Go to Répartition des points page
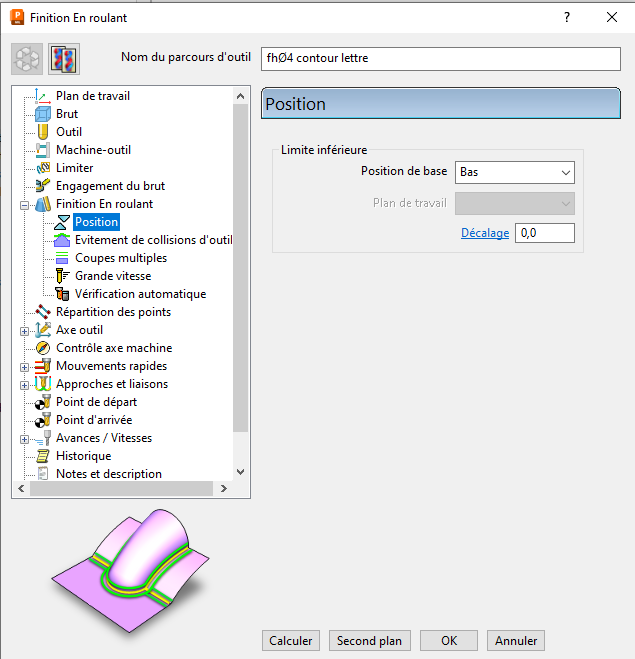Image resolution: width=635 pixels, height=659 pixels. tap(113, 312)
